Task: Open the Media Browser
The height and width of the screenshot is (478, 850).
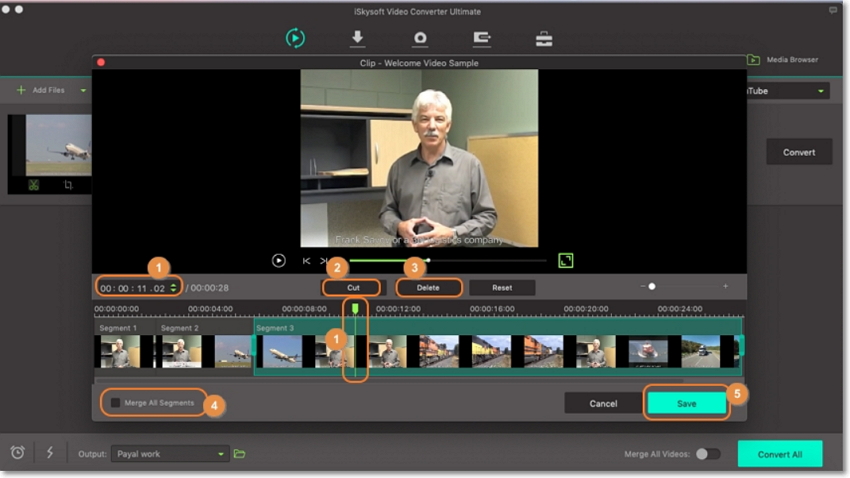Action: pos(783,60)
